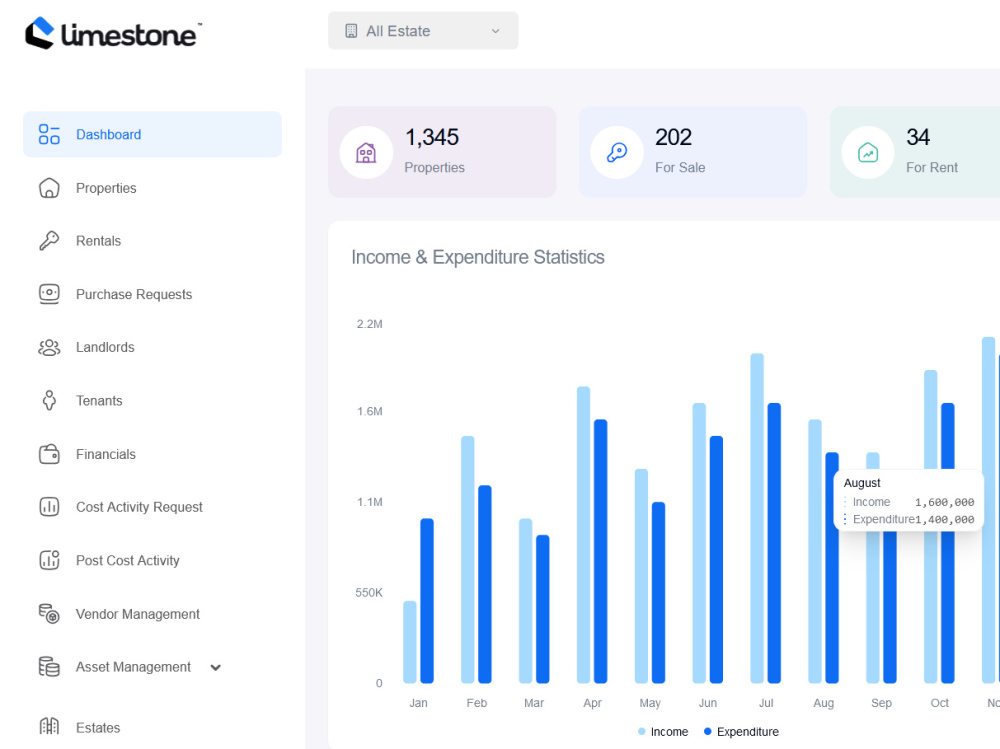Click the Post Cost Activity icon
Viewport: 1000px width, 749px height.
pos(49,560)
